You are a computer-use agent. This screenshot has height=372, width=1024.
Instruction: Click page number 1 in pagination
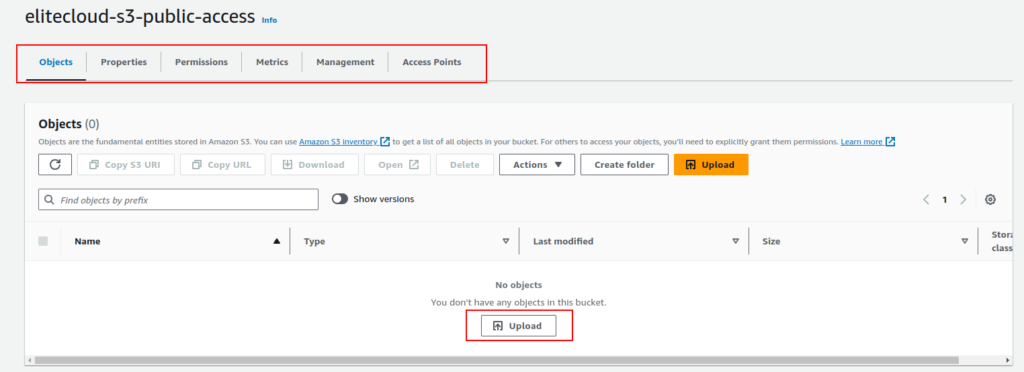coord(944,200)
